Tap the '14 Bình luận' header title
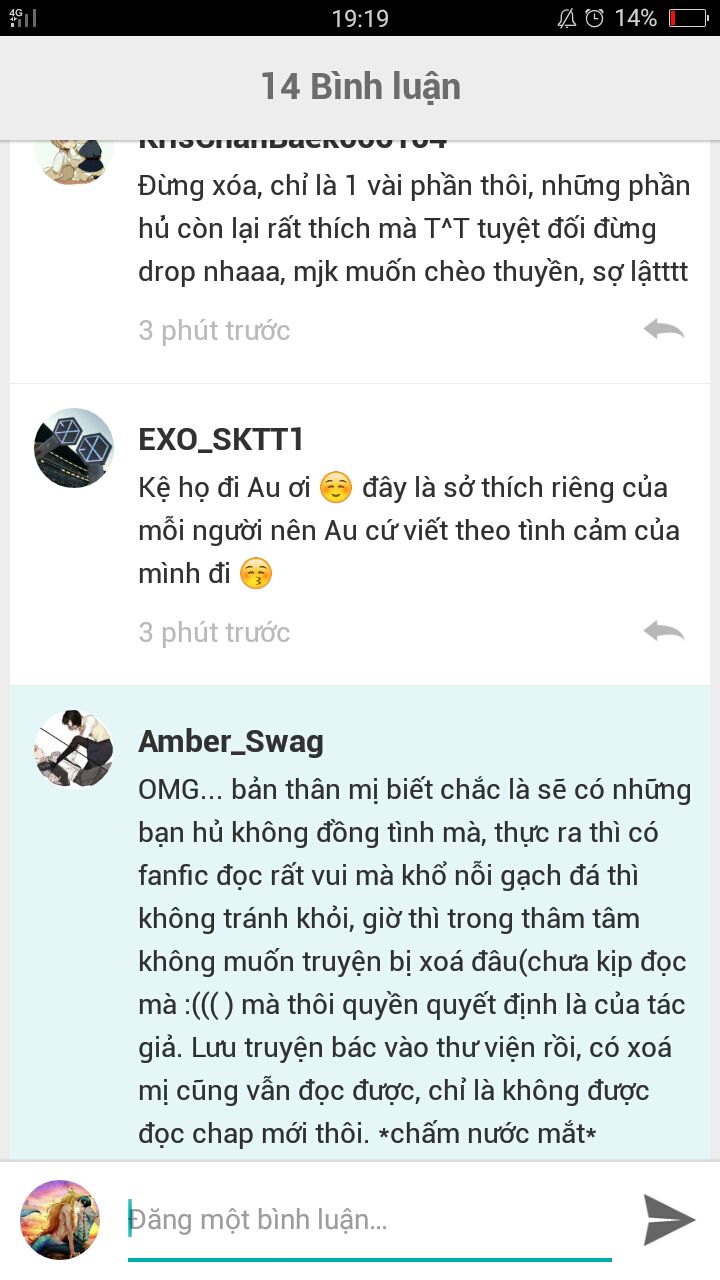The width and height of the screenshot is (720, 1280). click(x=360, y=86)
